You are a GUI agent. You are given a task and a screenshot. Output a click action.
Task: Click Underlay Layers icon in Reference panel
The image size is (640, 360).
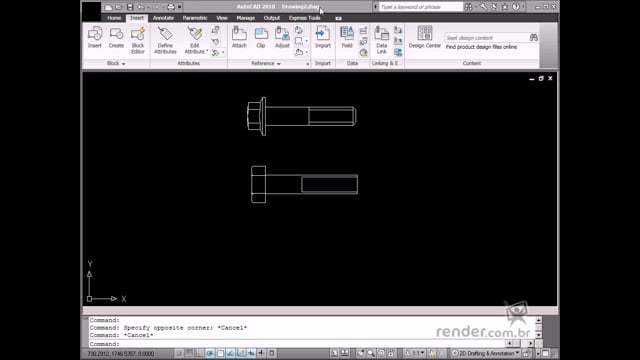pyautogui.click(x=299, y=30)
